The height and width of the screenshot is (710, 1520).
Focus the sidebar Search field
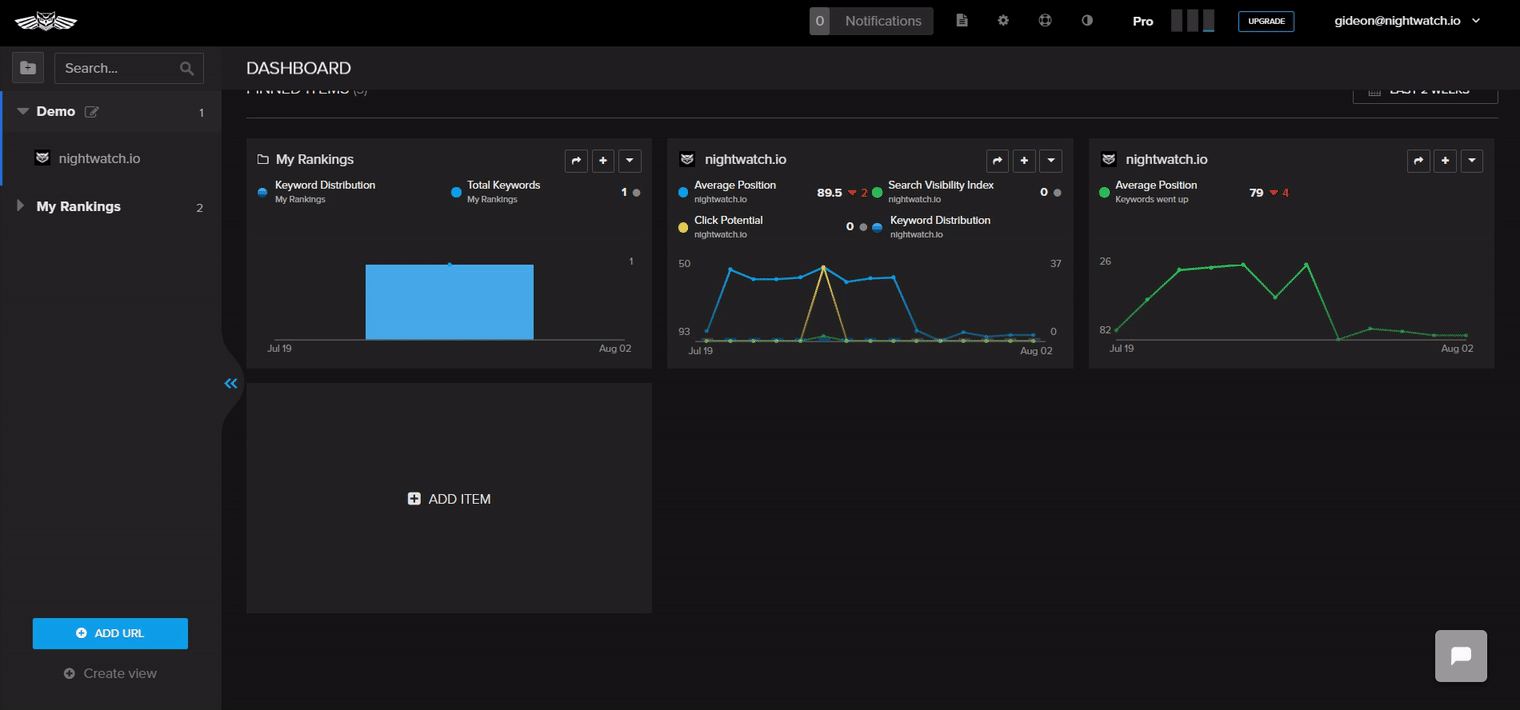click(x=129, y=68)
